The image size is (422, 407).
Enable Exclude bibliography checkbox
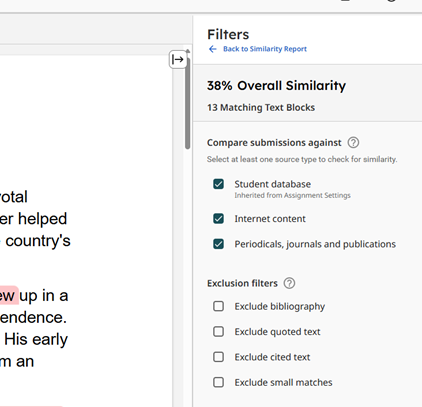(x=219, y=306)
